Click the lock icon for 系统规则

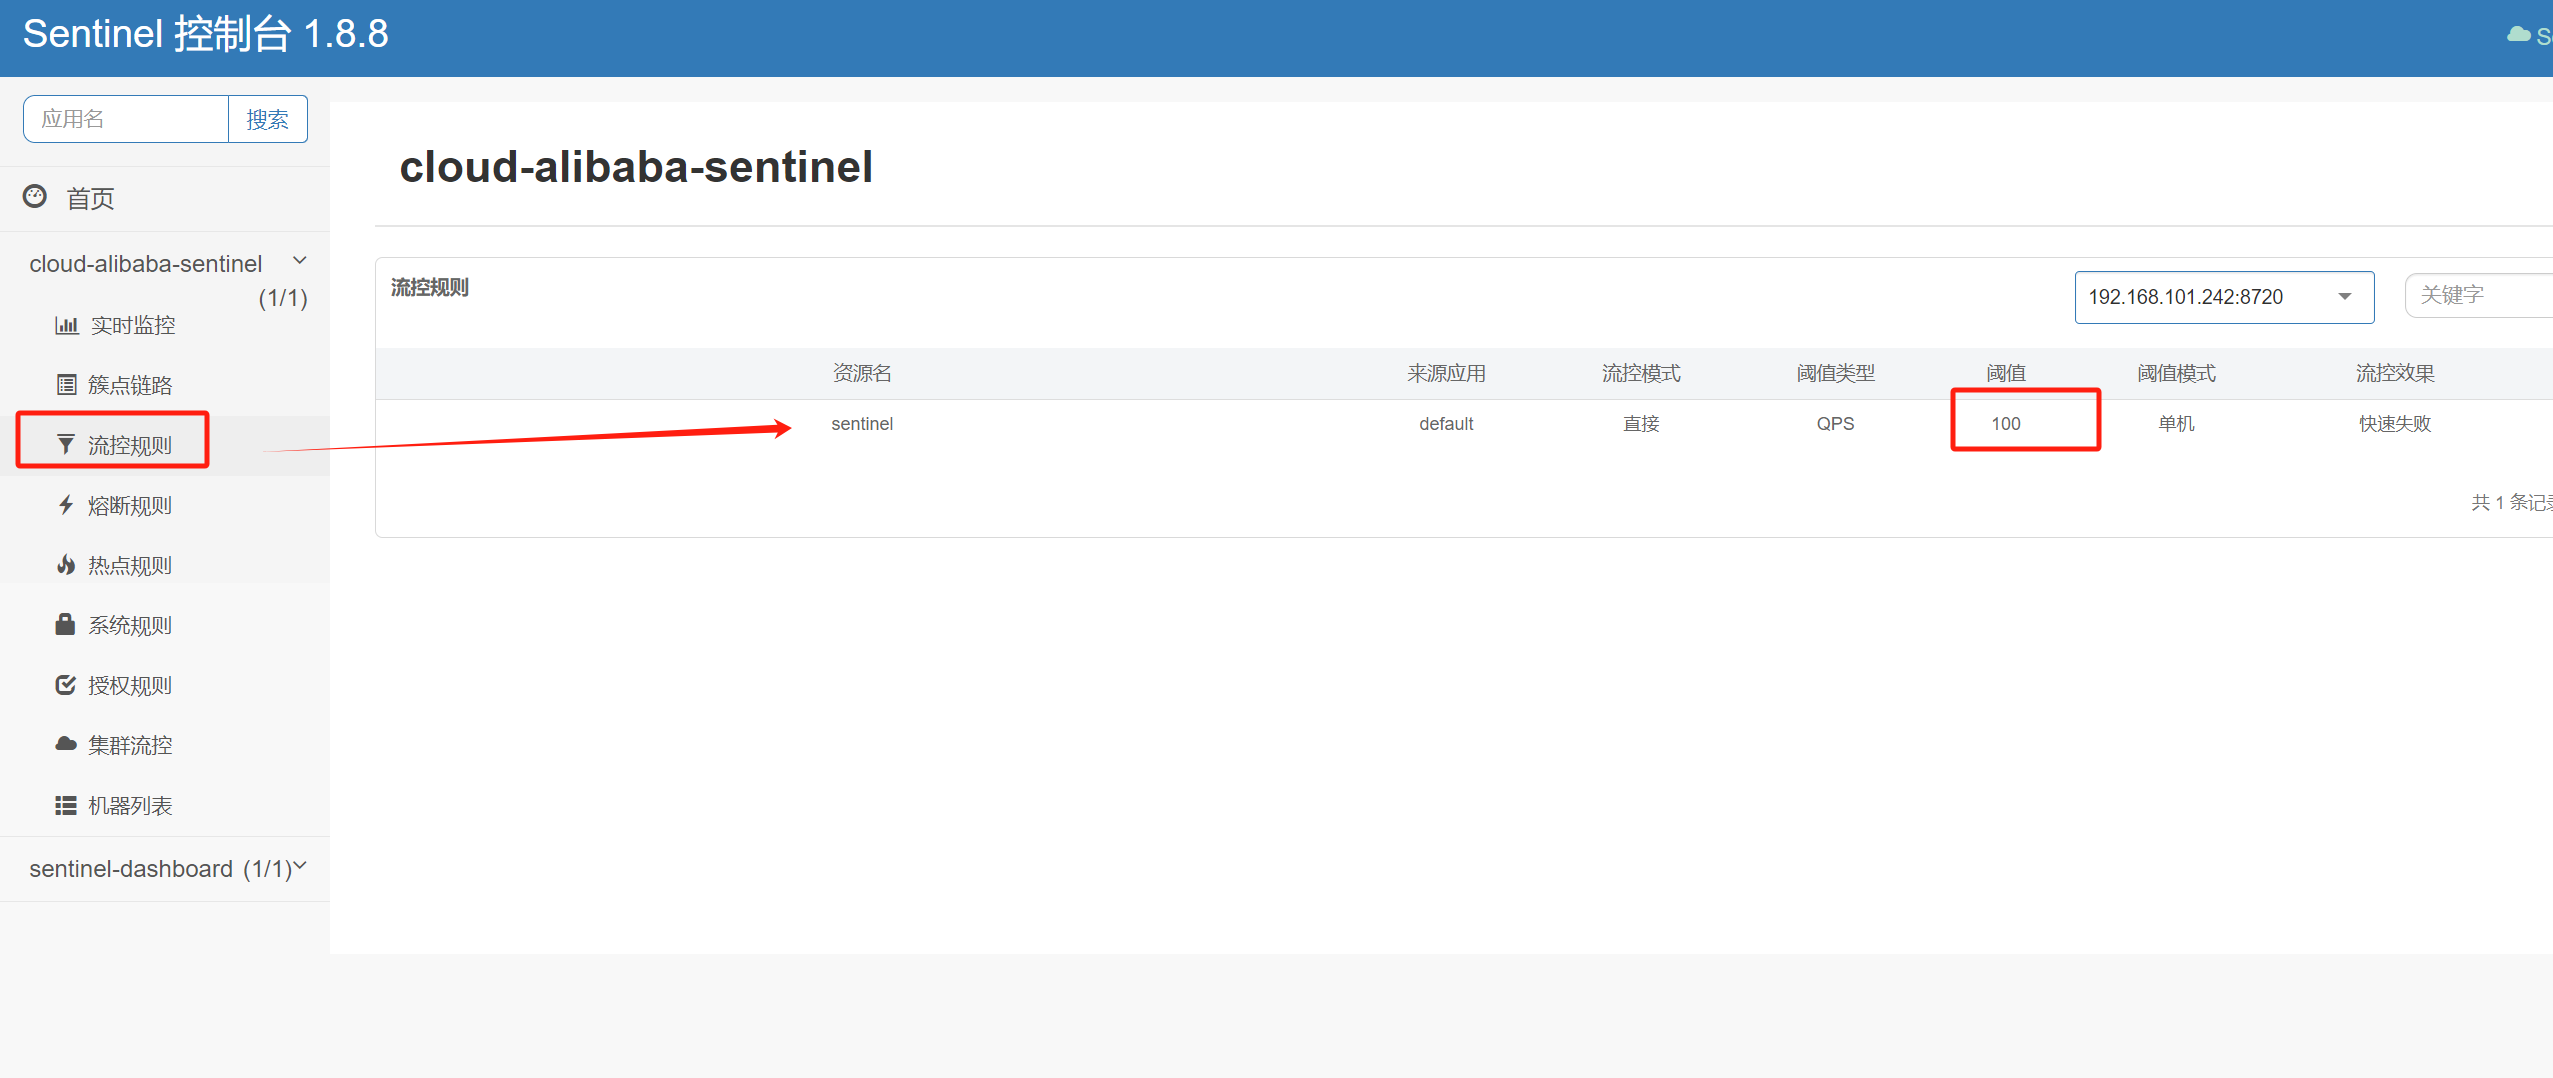[x=66, y=625]
